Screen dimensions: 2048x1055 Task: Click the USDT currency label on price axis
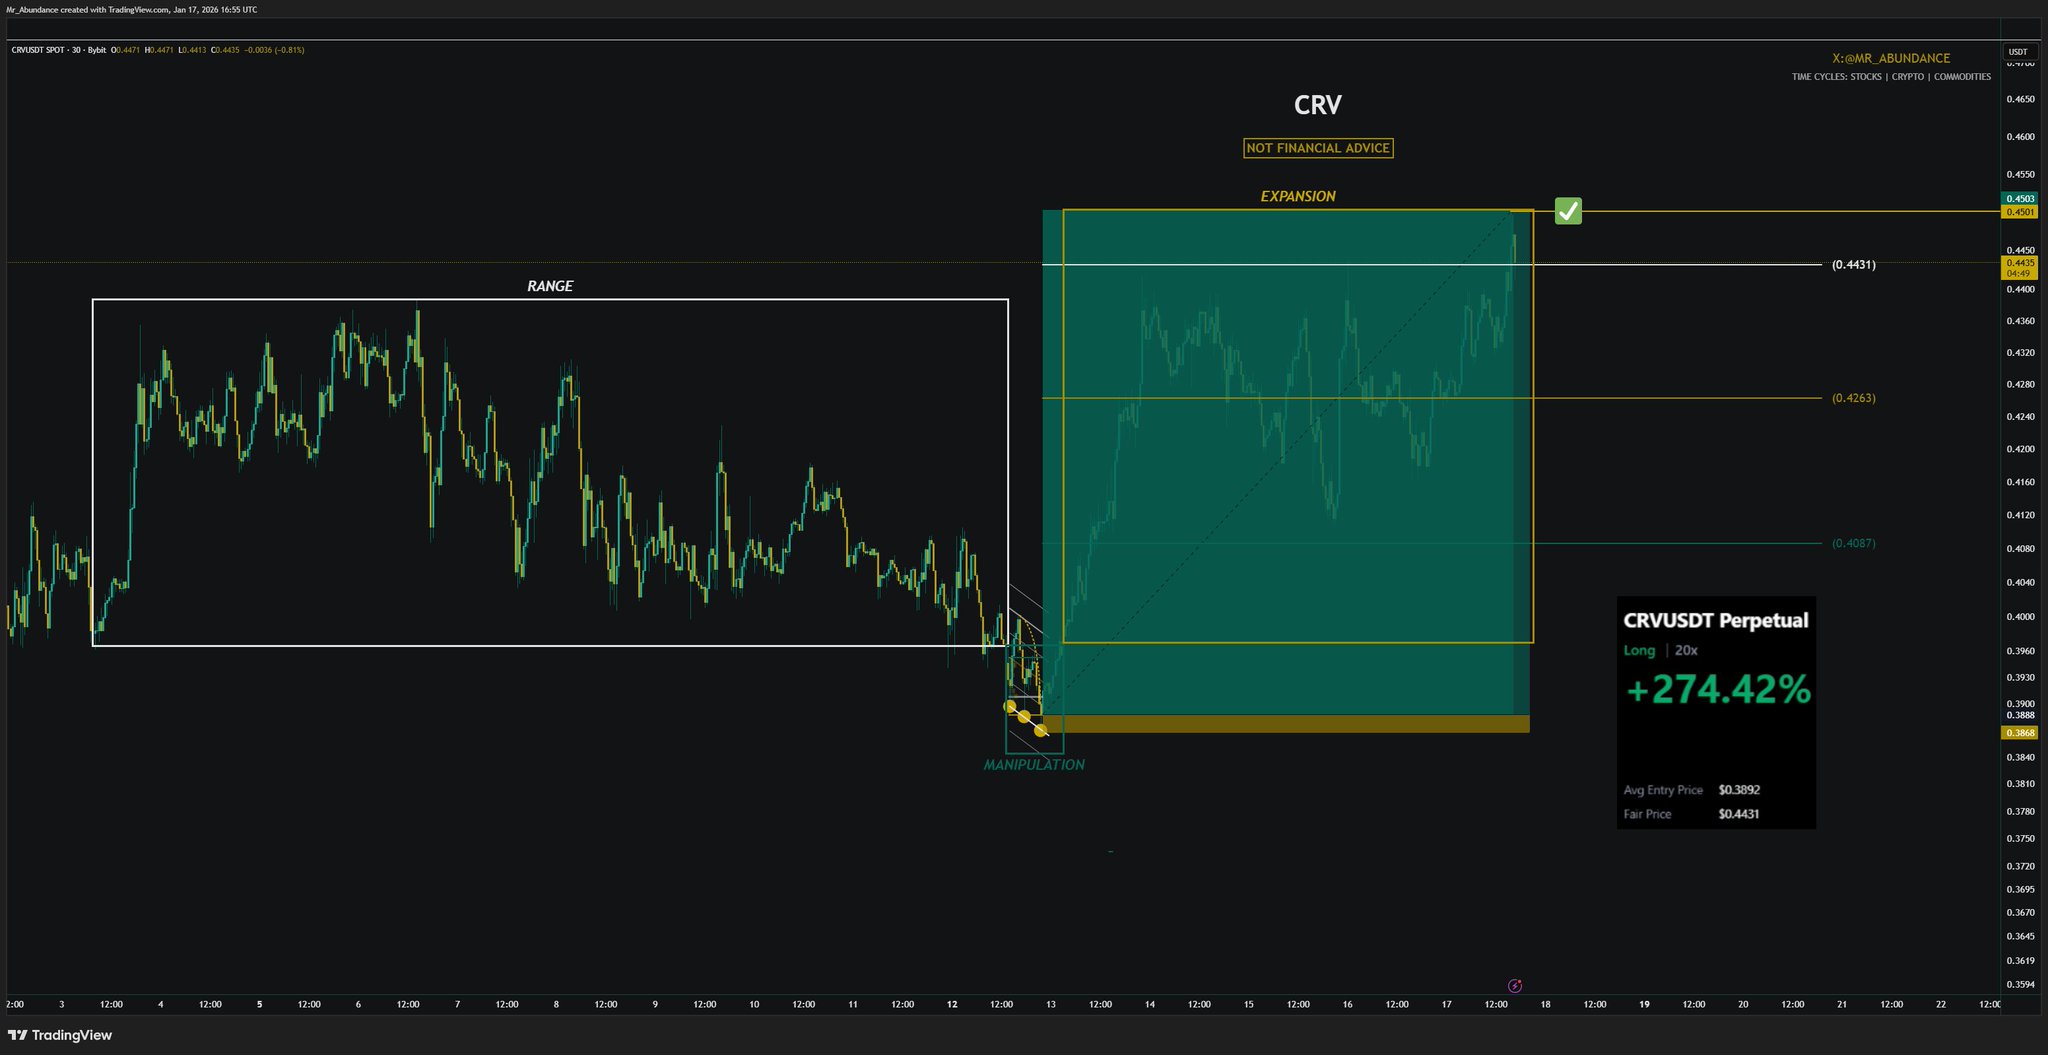pyautogui.click(x=2018, y=52)
